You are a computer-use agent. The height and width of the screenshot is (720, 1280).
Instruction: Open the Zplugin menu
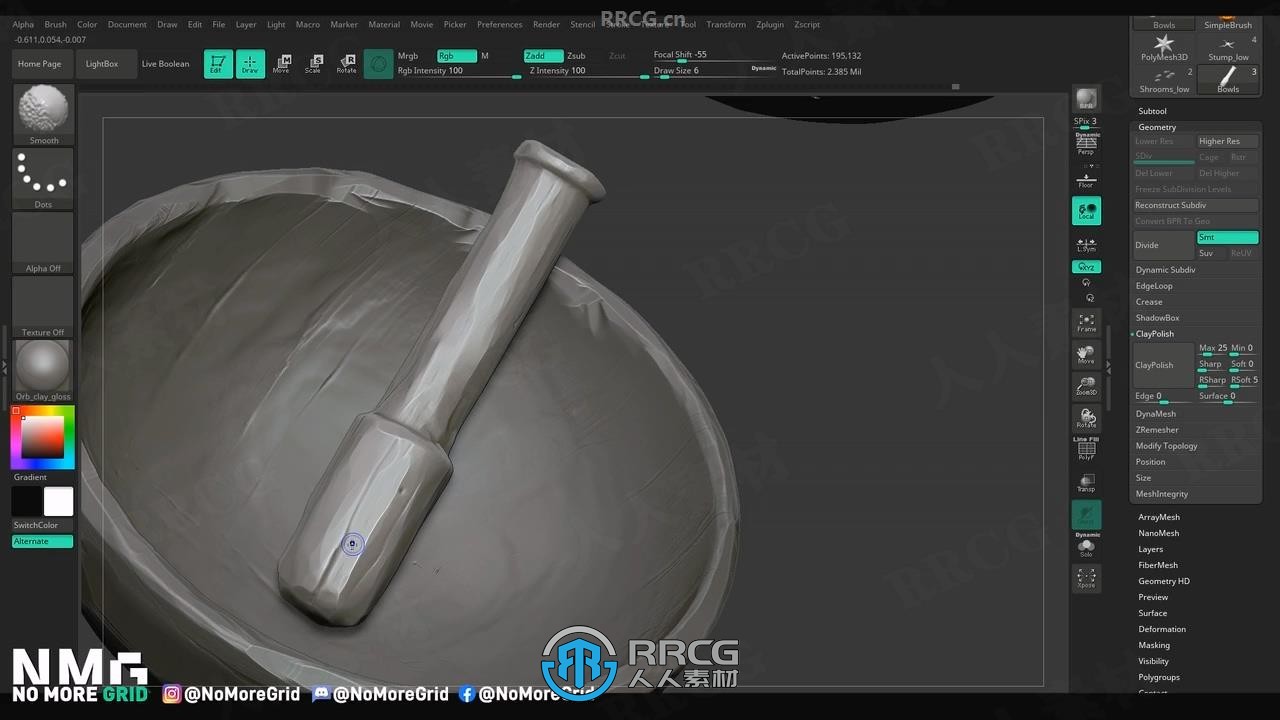[x=770, y=24]
